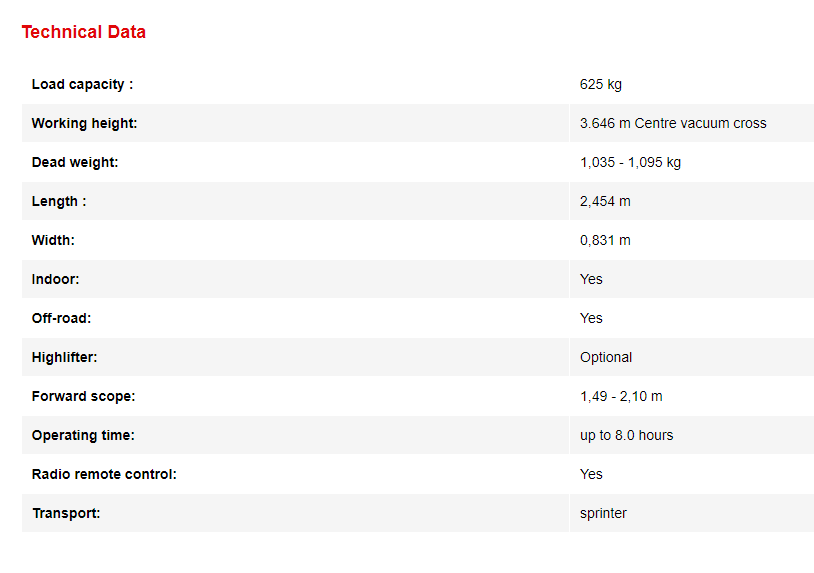The width and height of the screenshot is (814, 573).
Task: Click the Operating time label
Action: pyautogui.click(x=83, y=436)
